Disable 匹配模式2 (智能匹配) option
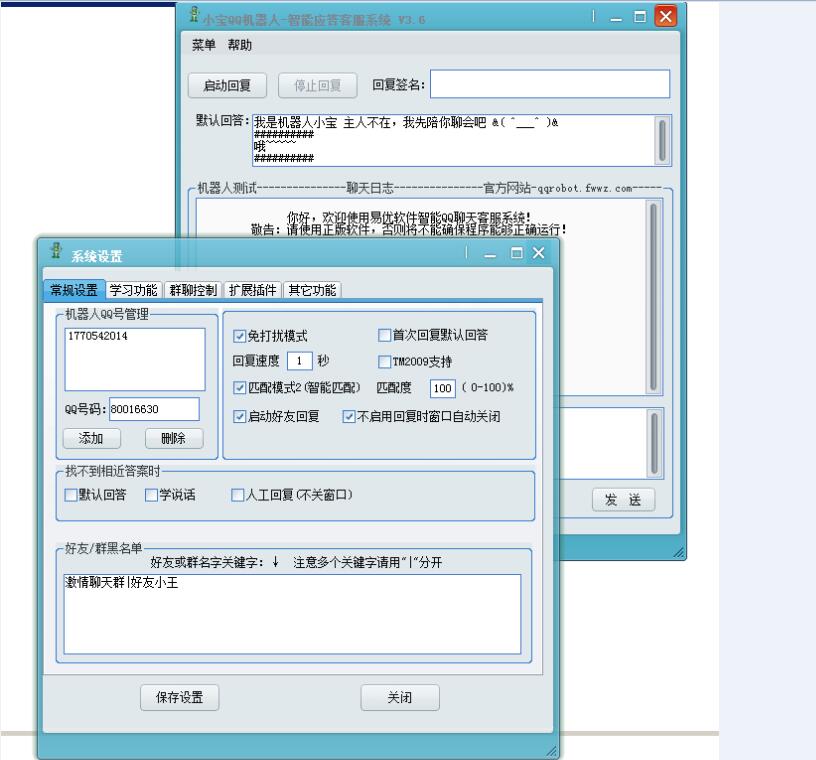Viewport: 816px width, 760px height. pyautogui.click(x=241, y=389)
